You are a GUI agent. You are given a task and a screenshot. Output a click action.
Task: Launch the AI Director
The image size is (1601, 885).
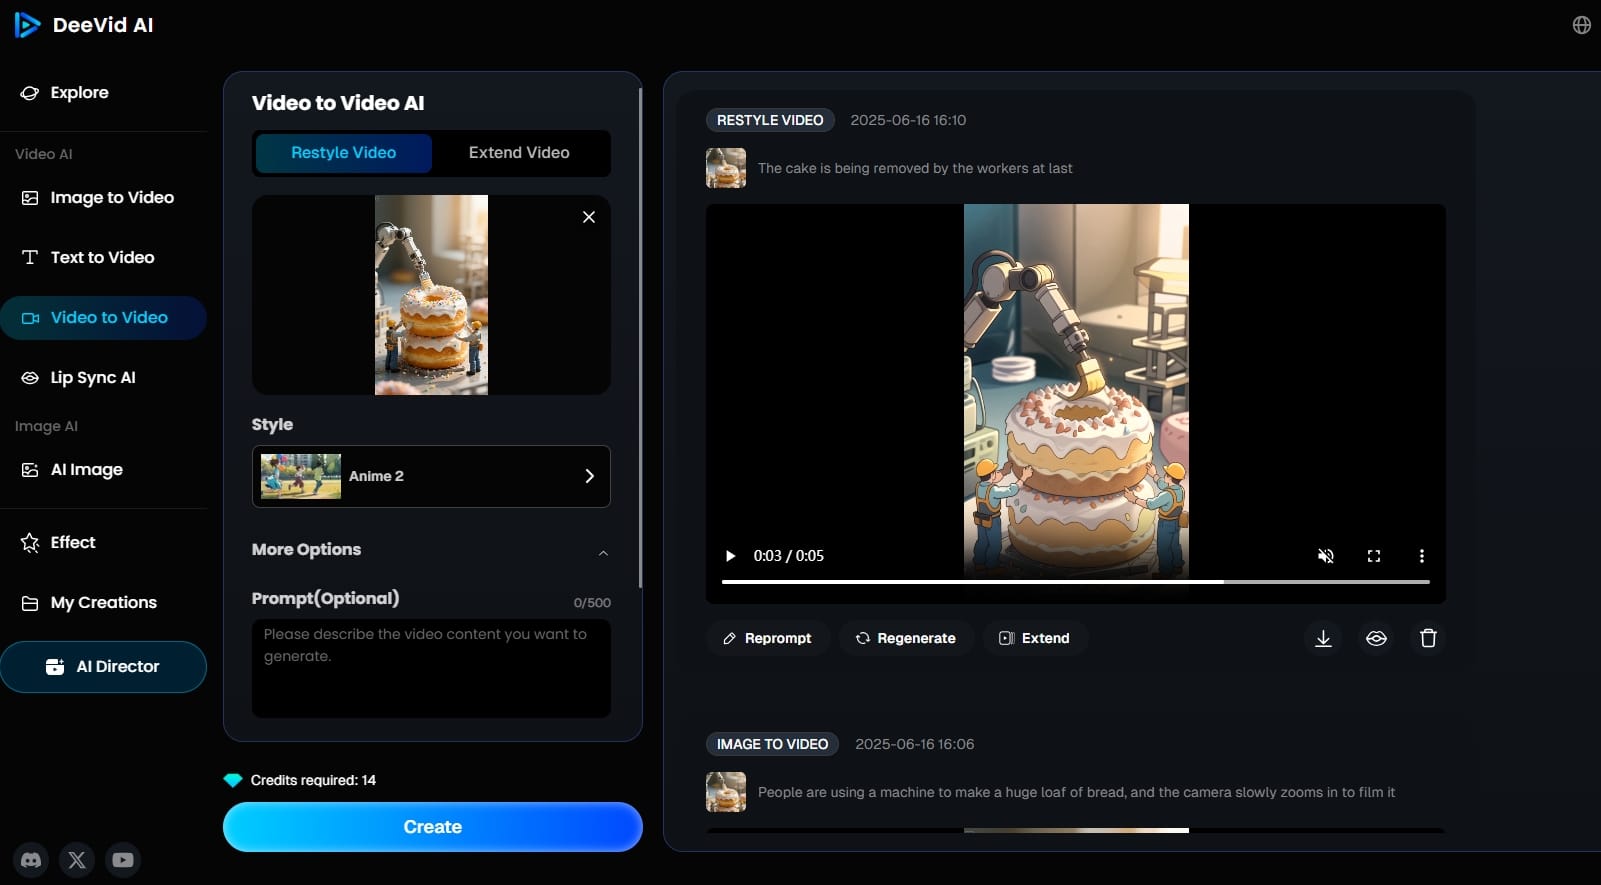(103, 667)
